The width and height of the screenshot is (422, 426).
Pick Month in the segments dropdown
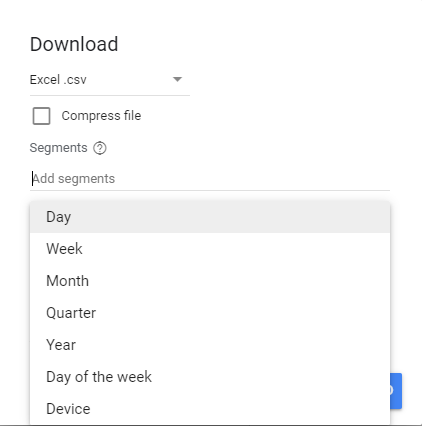coord(210,281)
